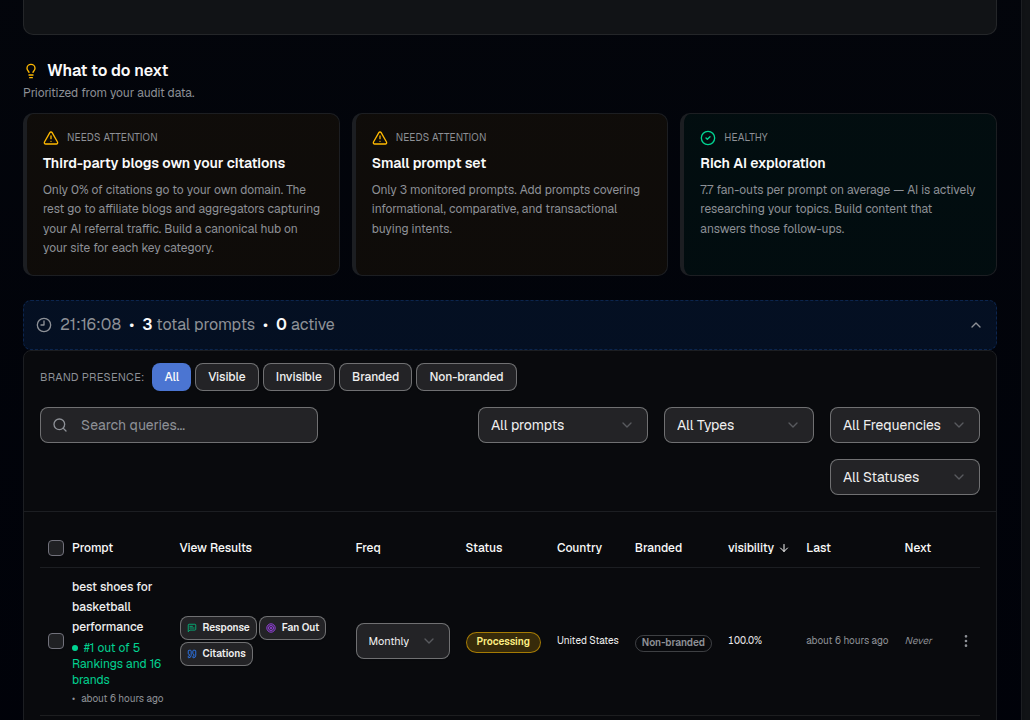Click the #1 out of 5 Rankings text

coord(117,664)
